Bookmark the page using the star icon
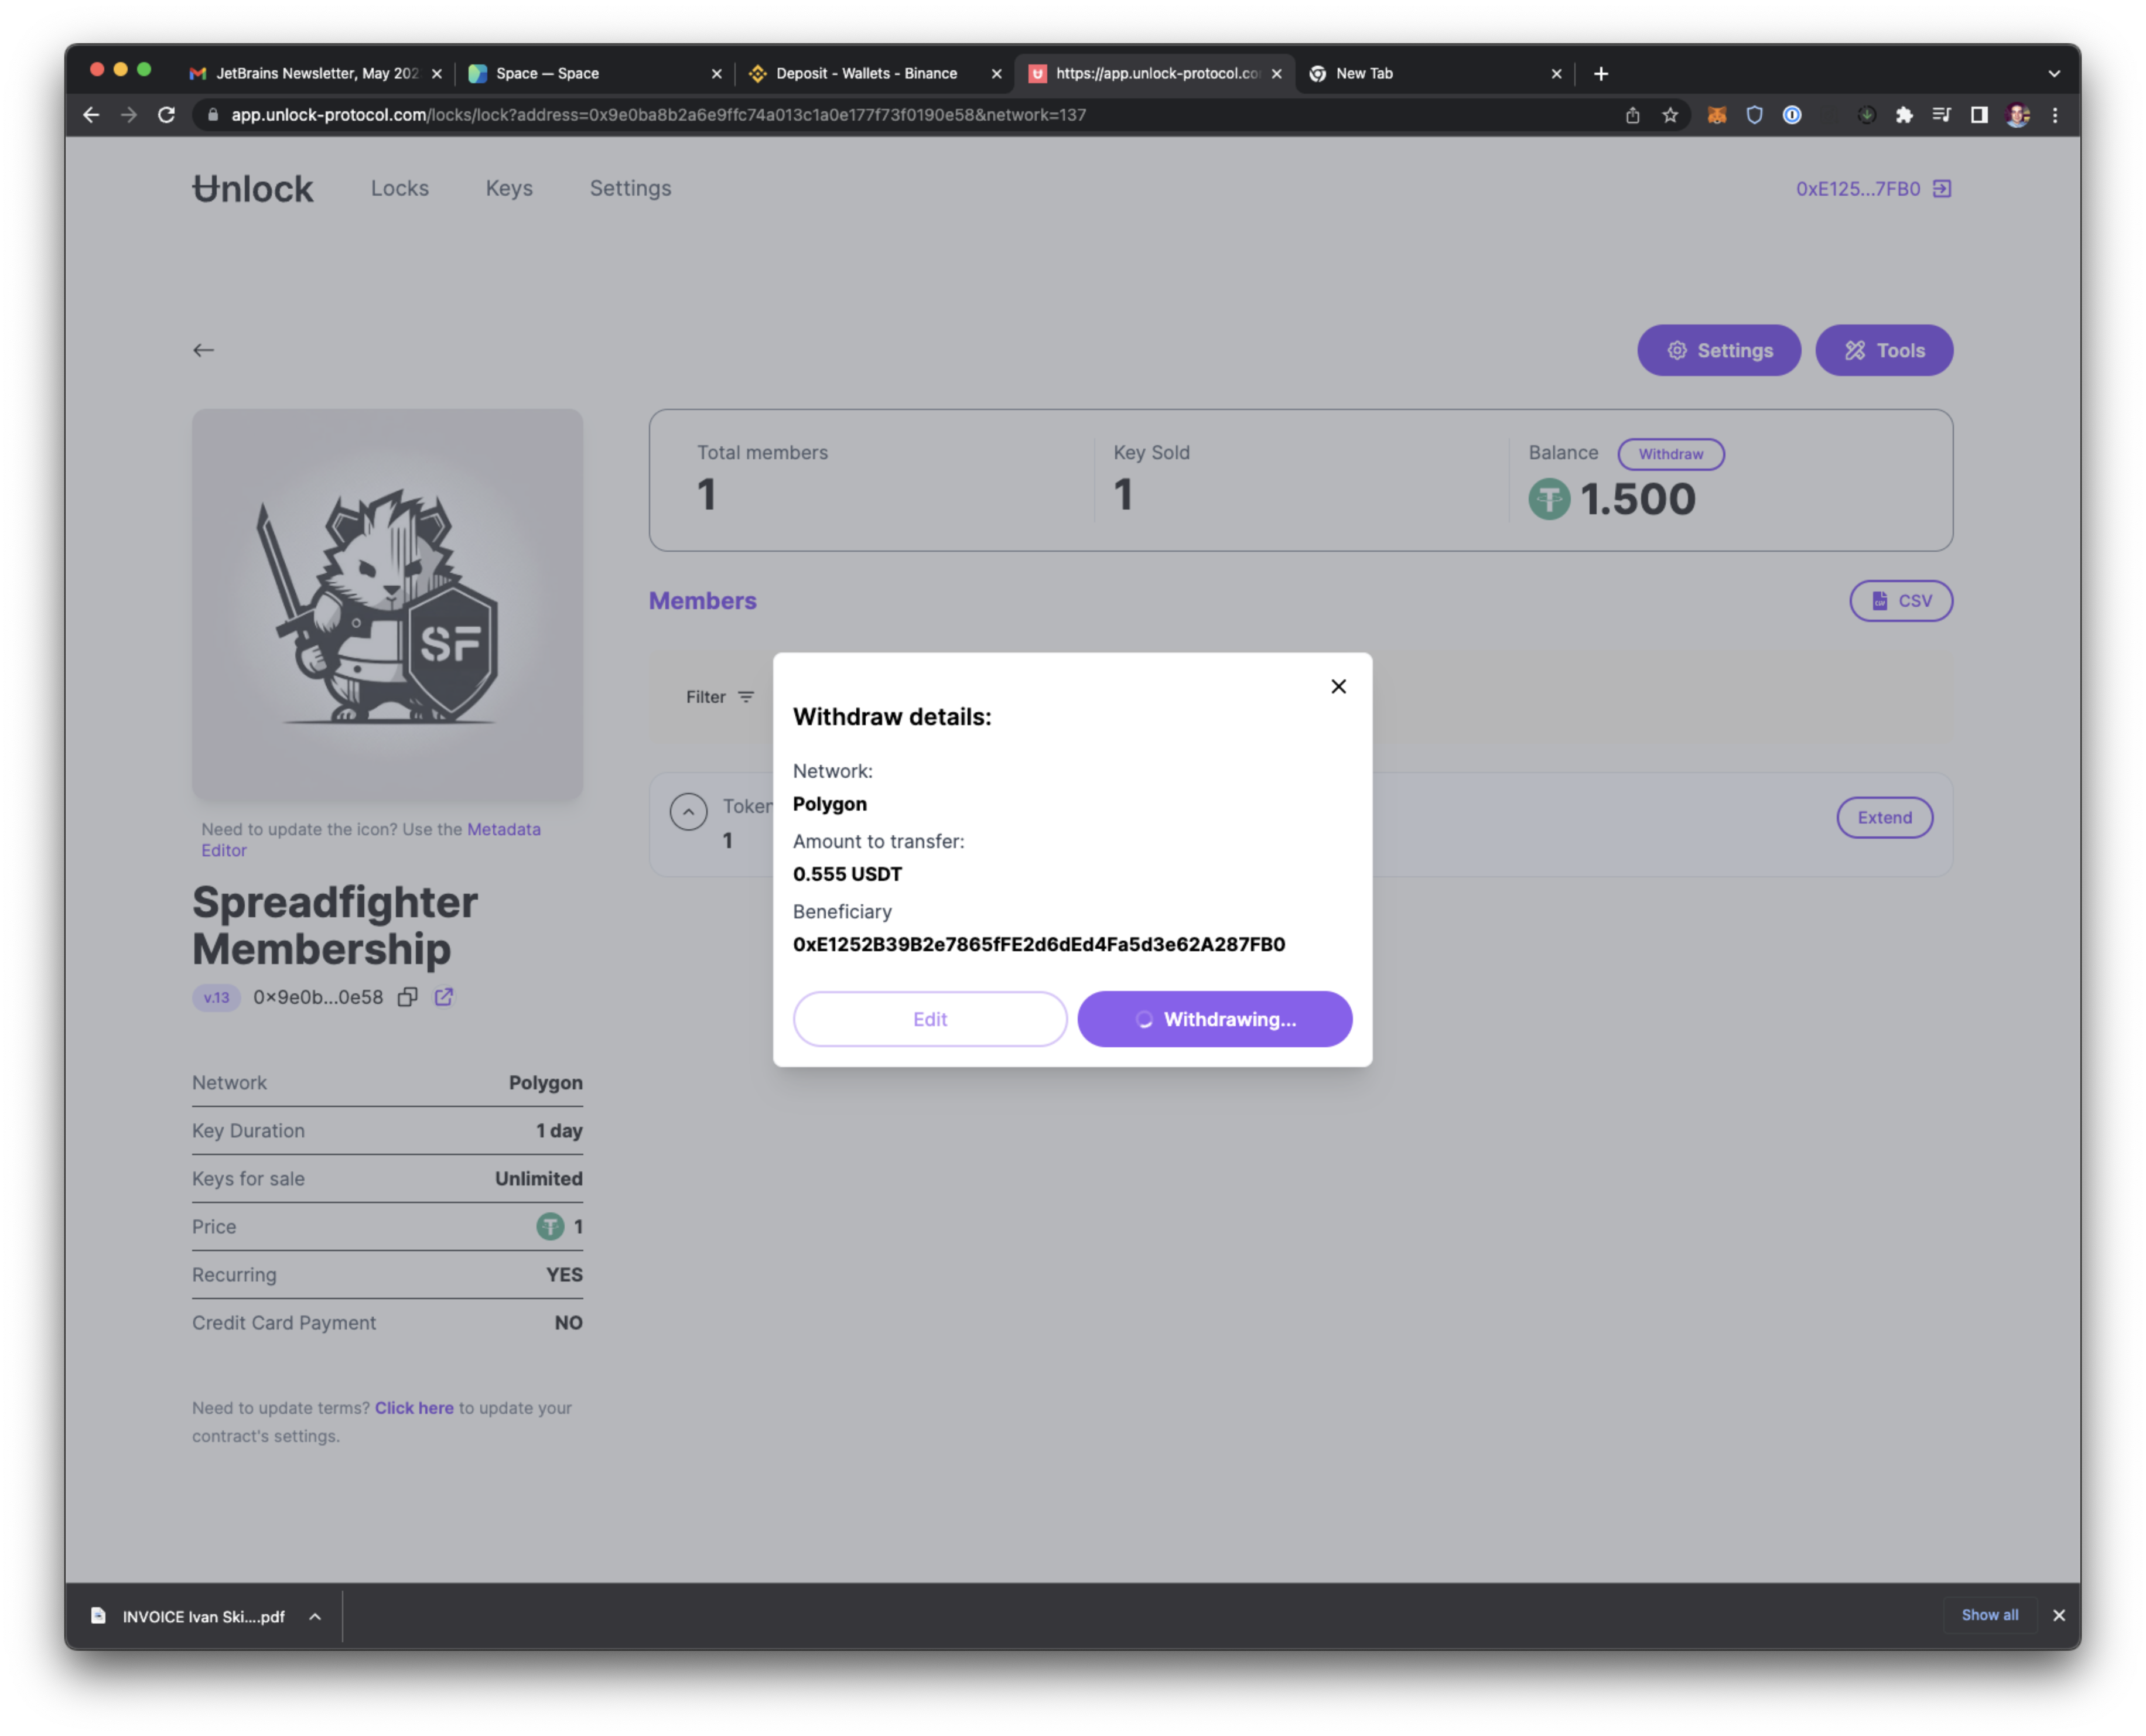The height and width of the screenshot is (1736, 2146). tap(1671, 114)
